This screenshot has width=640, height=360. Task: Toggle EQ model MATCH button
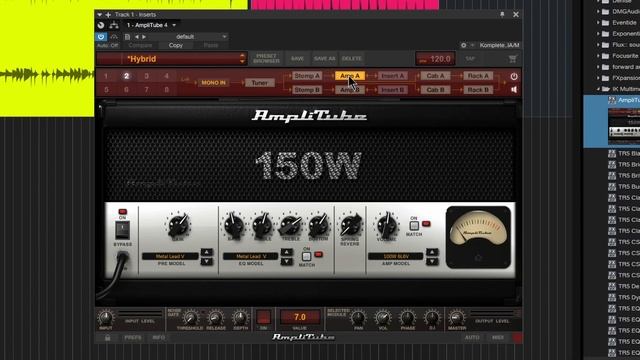pyautogui.click(x=306, y=256)
